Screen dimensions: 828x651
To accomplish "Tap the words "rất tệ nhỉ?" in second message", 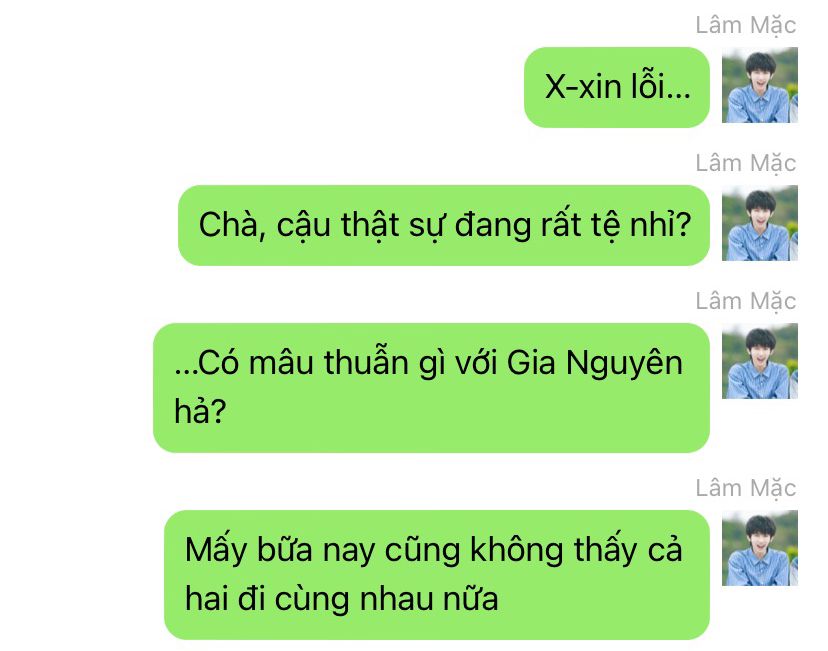I will pos(616,225).
